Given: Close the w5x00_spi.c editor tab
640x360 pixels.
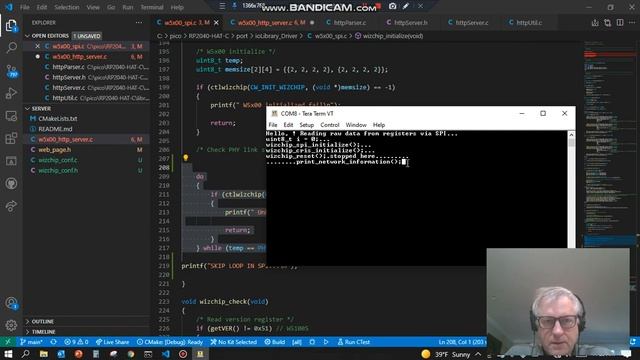Looking at the screenshot, I should 216,23.
